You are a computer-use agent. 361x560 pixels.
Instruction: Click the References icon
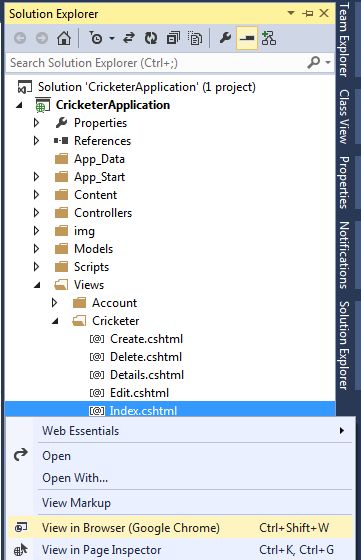[61, 141]
